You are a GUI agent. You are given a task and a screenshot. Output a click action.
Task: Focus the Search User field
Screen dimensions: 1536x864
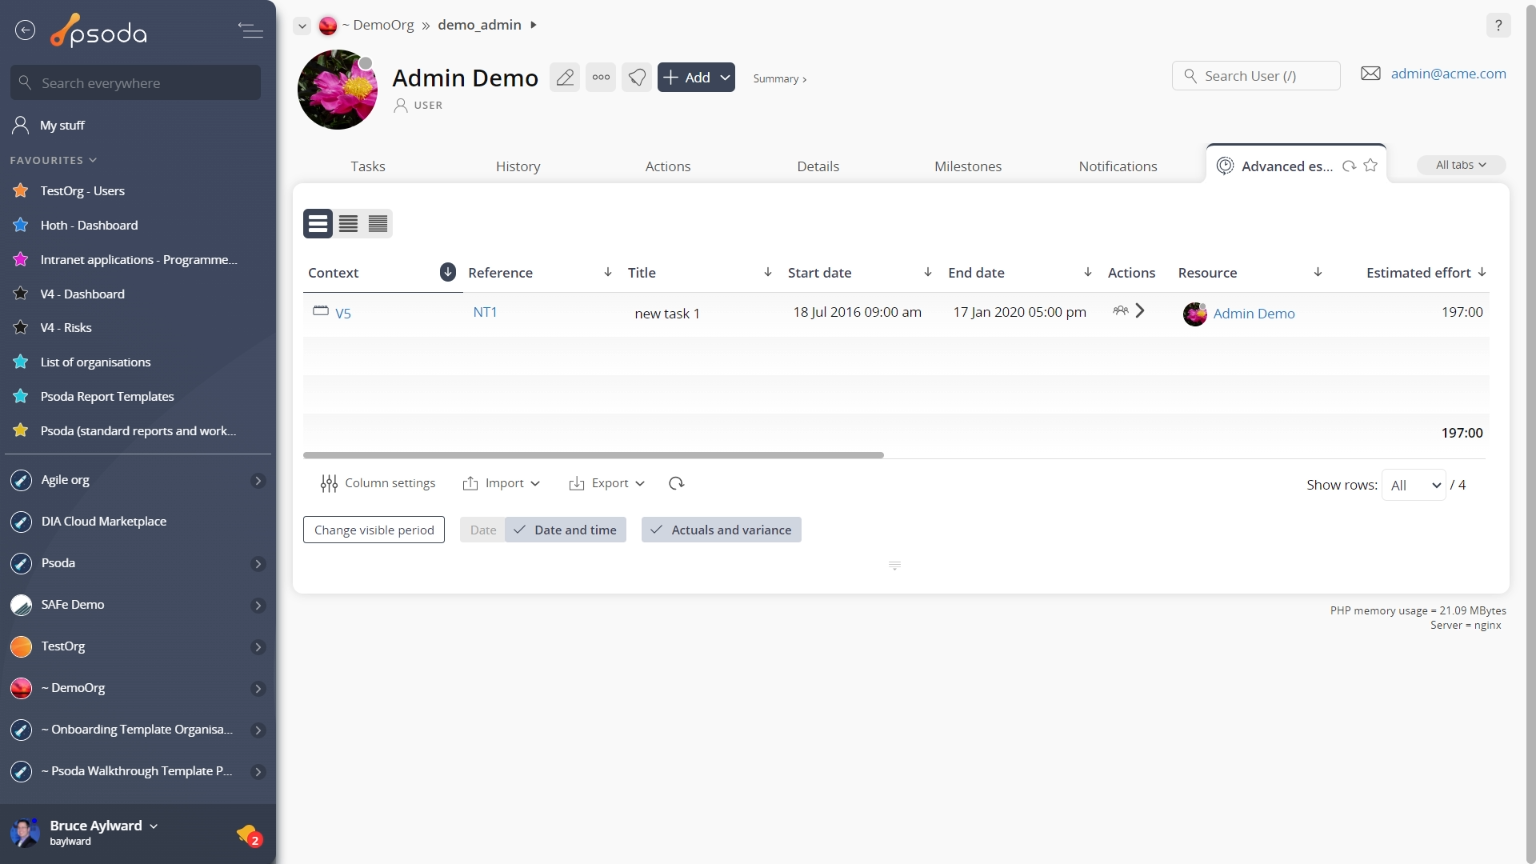(x=1256, y=76)
